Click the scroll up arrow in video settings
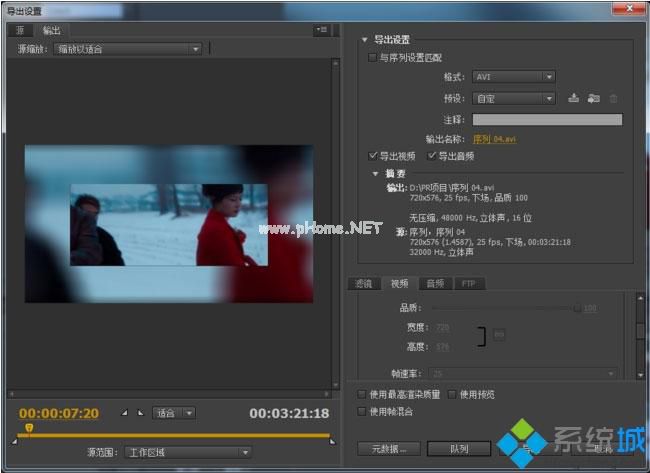This screenshot has width=650, height=473. (640, 298)
